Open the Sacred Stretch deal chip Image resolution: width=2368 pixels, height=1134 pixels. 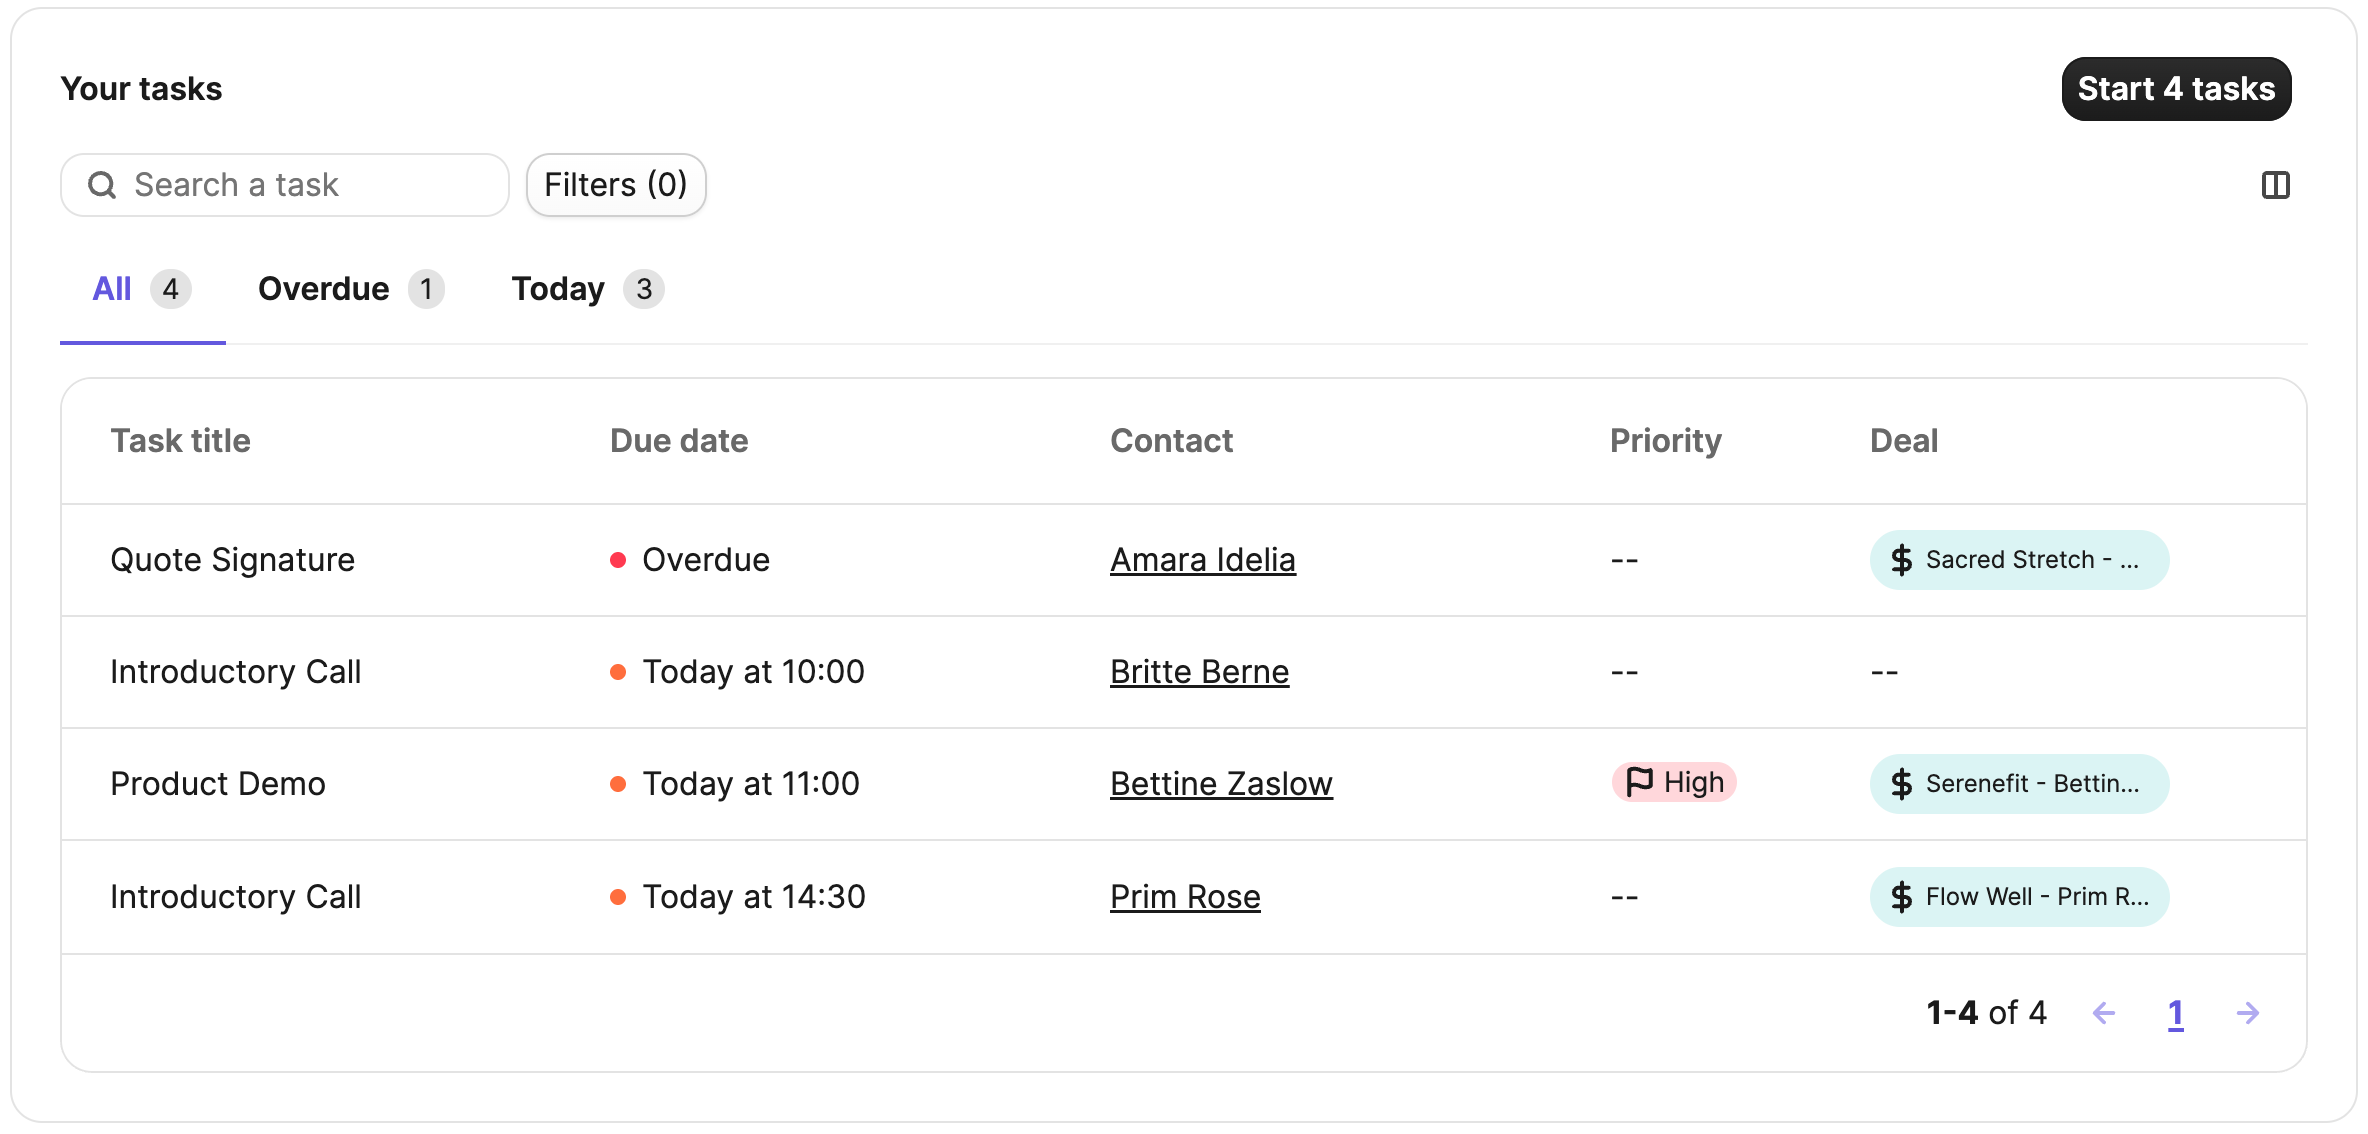pyautogui.click(x=2019, y=560)
